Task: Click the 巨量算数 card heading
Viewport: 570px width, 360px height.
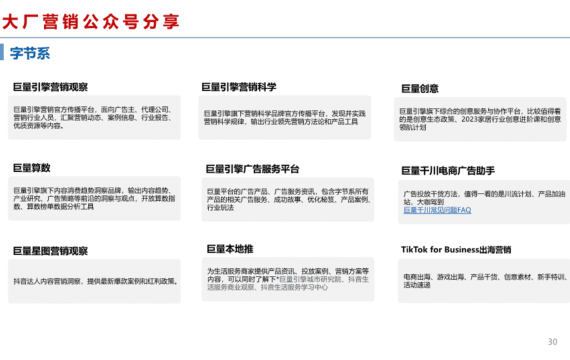Action: click(x=32, y=168)
